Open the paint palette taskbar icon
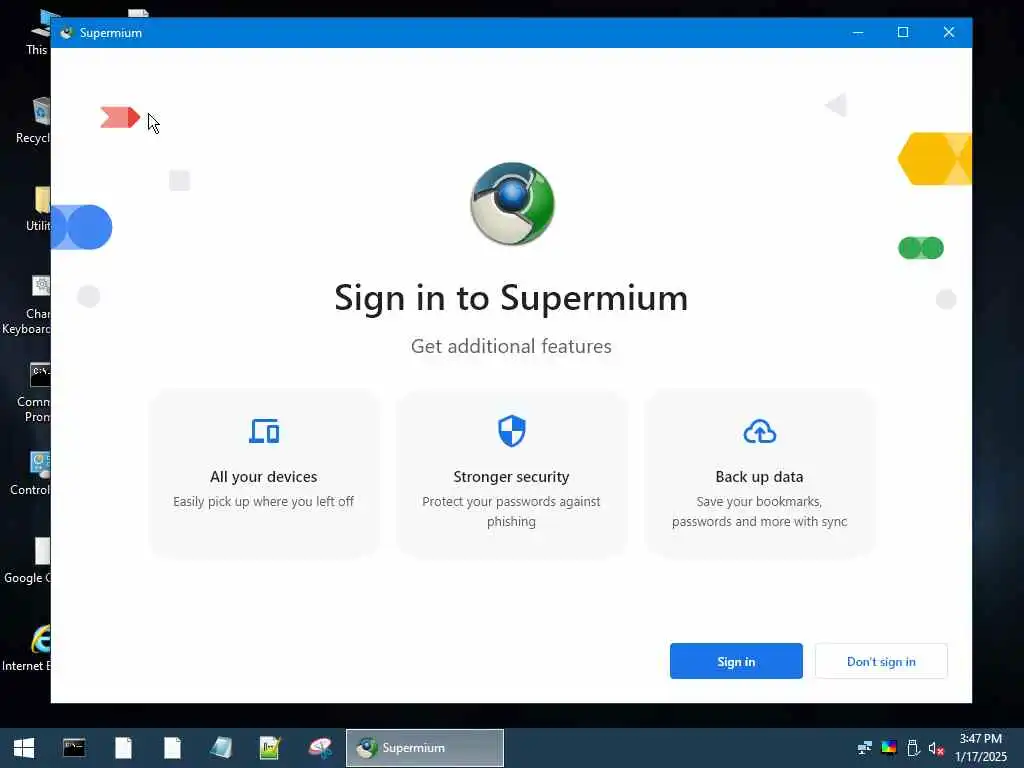This screenshot has width=1024, height=768. point(320,748)
